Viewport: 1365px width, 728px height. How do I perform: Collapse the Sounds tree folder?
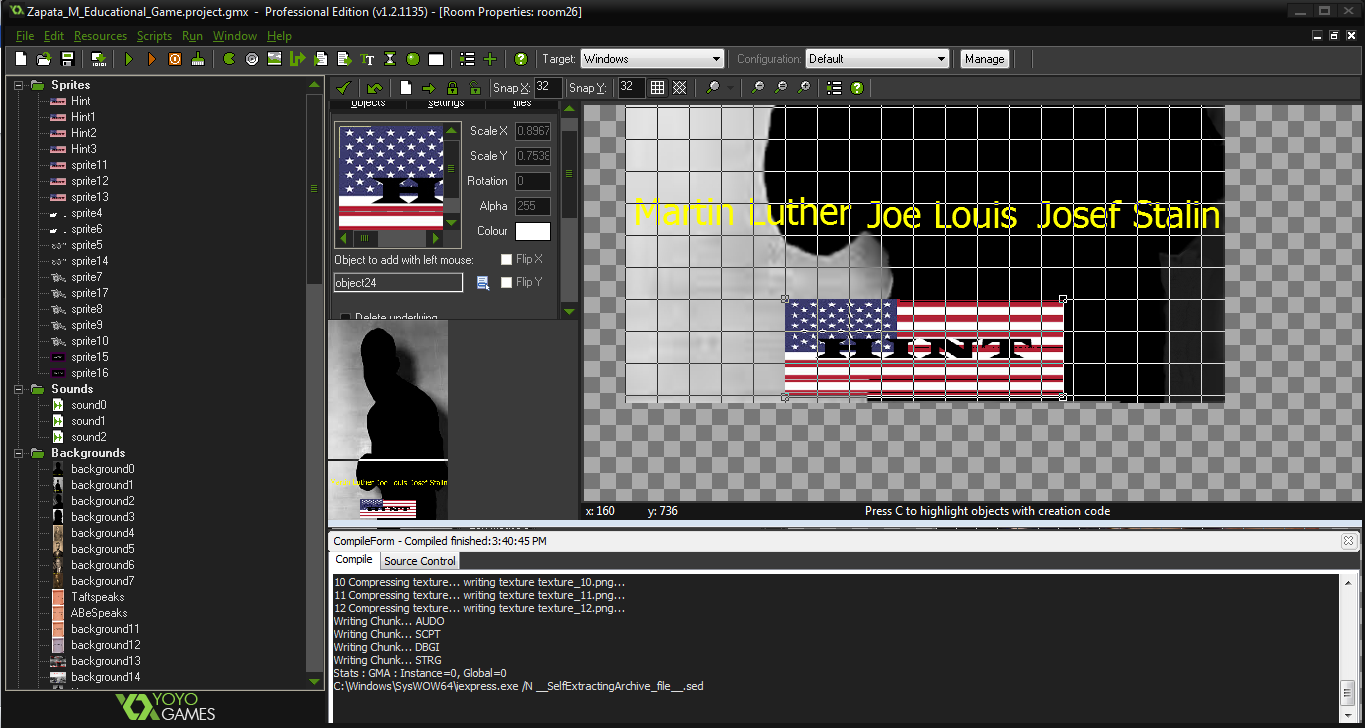18,389
